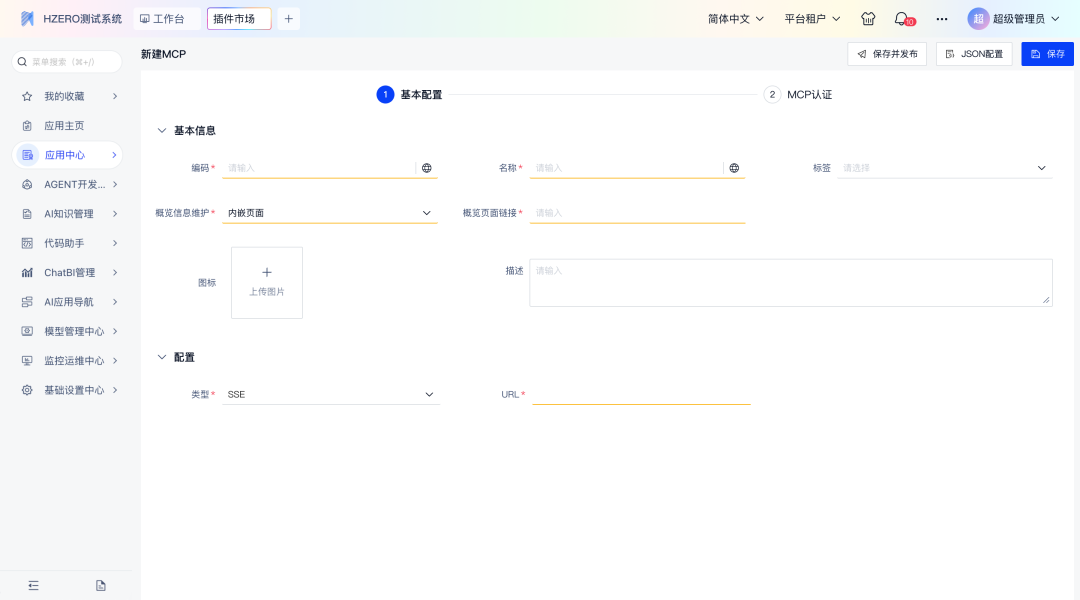The image size is (1080, 600).
Task: Open the three-dots more options menu
Action: [941, 19]
